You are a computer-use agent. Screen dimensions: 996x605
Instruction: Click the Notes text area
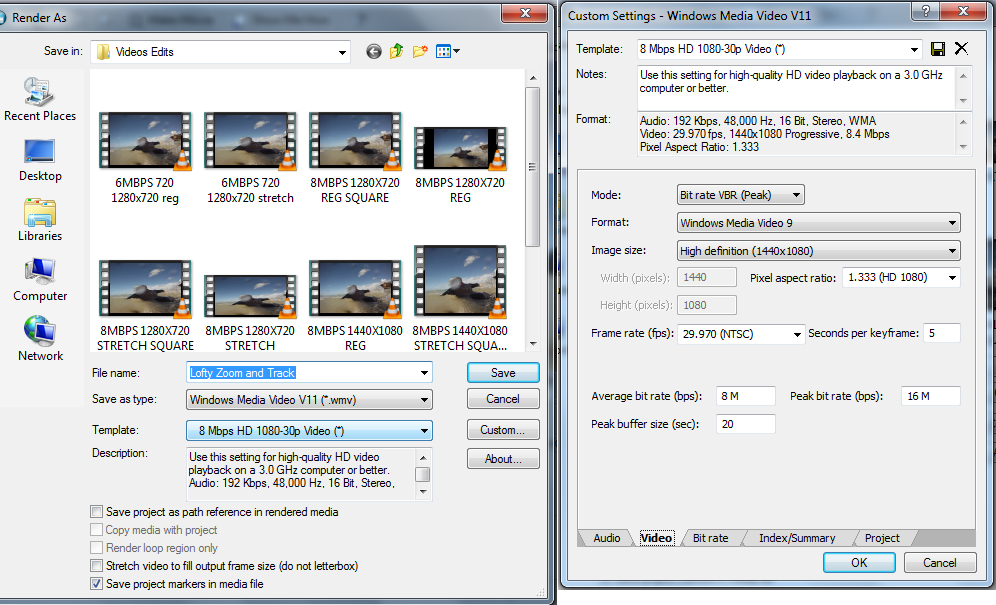pos(796,87)
